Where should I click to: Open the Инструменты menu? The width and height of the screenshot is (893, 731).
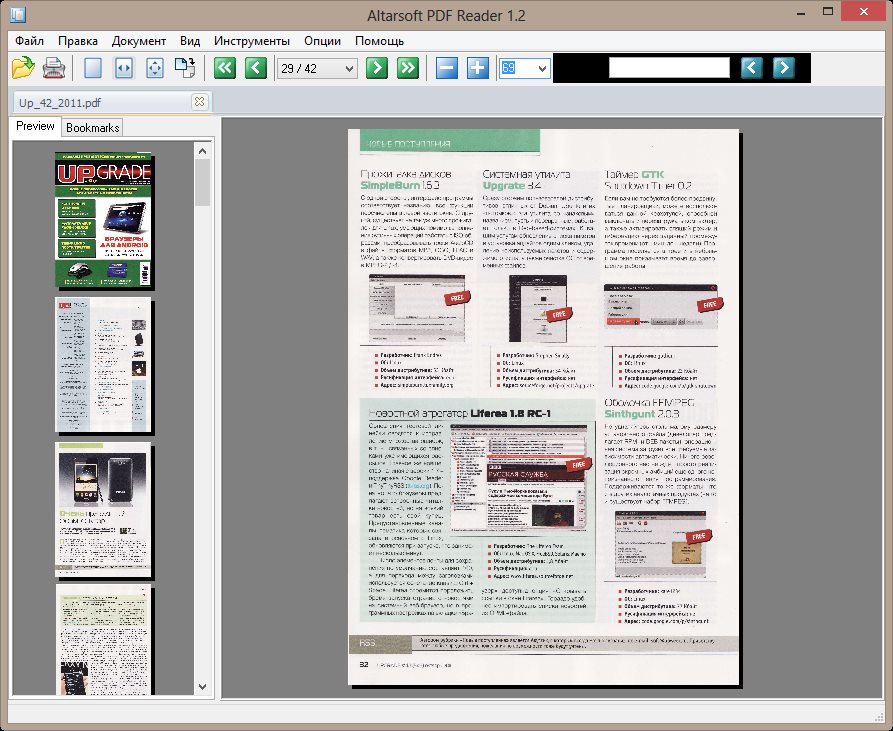coord(251,41)
